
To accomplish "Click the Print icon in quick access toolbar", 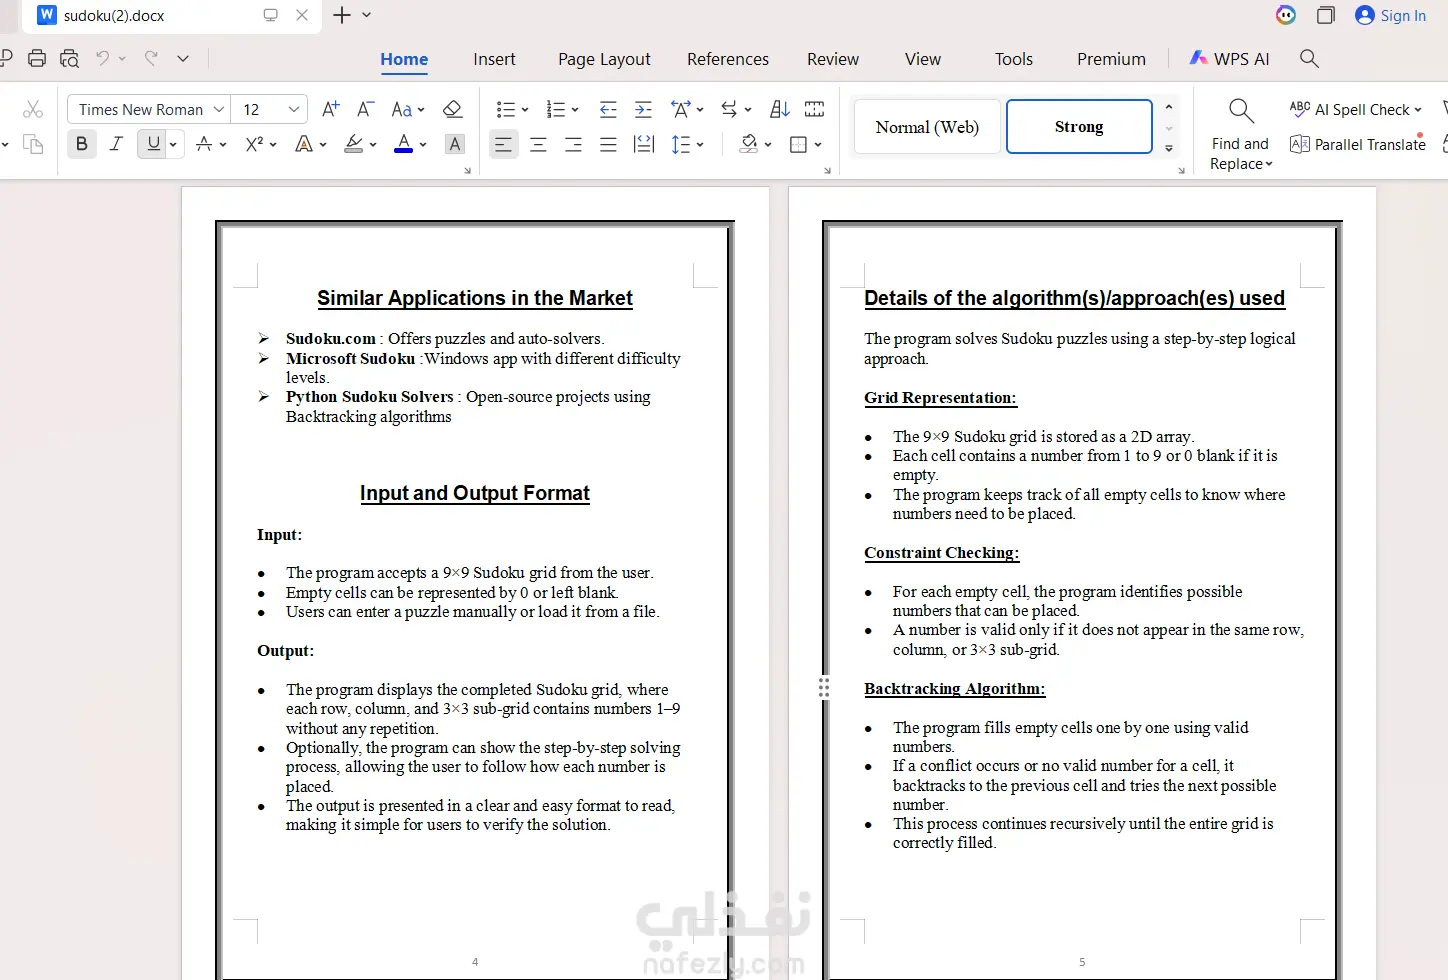I will pos(37,58).
